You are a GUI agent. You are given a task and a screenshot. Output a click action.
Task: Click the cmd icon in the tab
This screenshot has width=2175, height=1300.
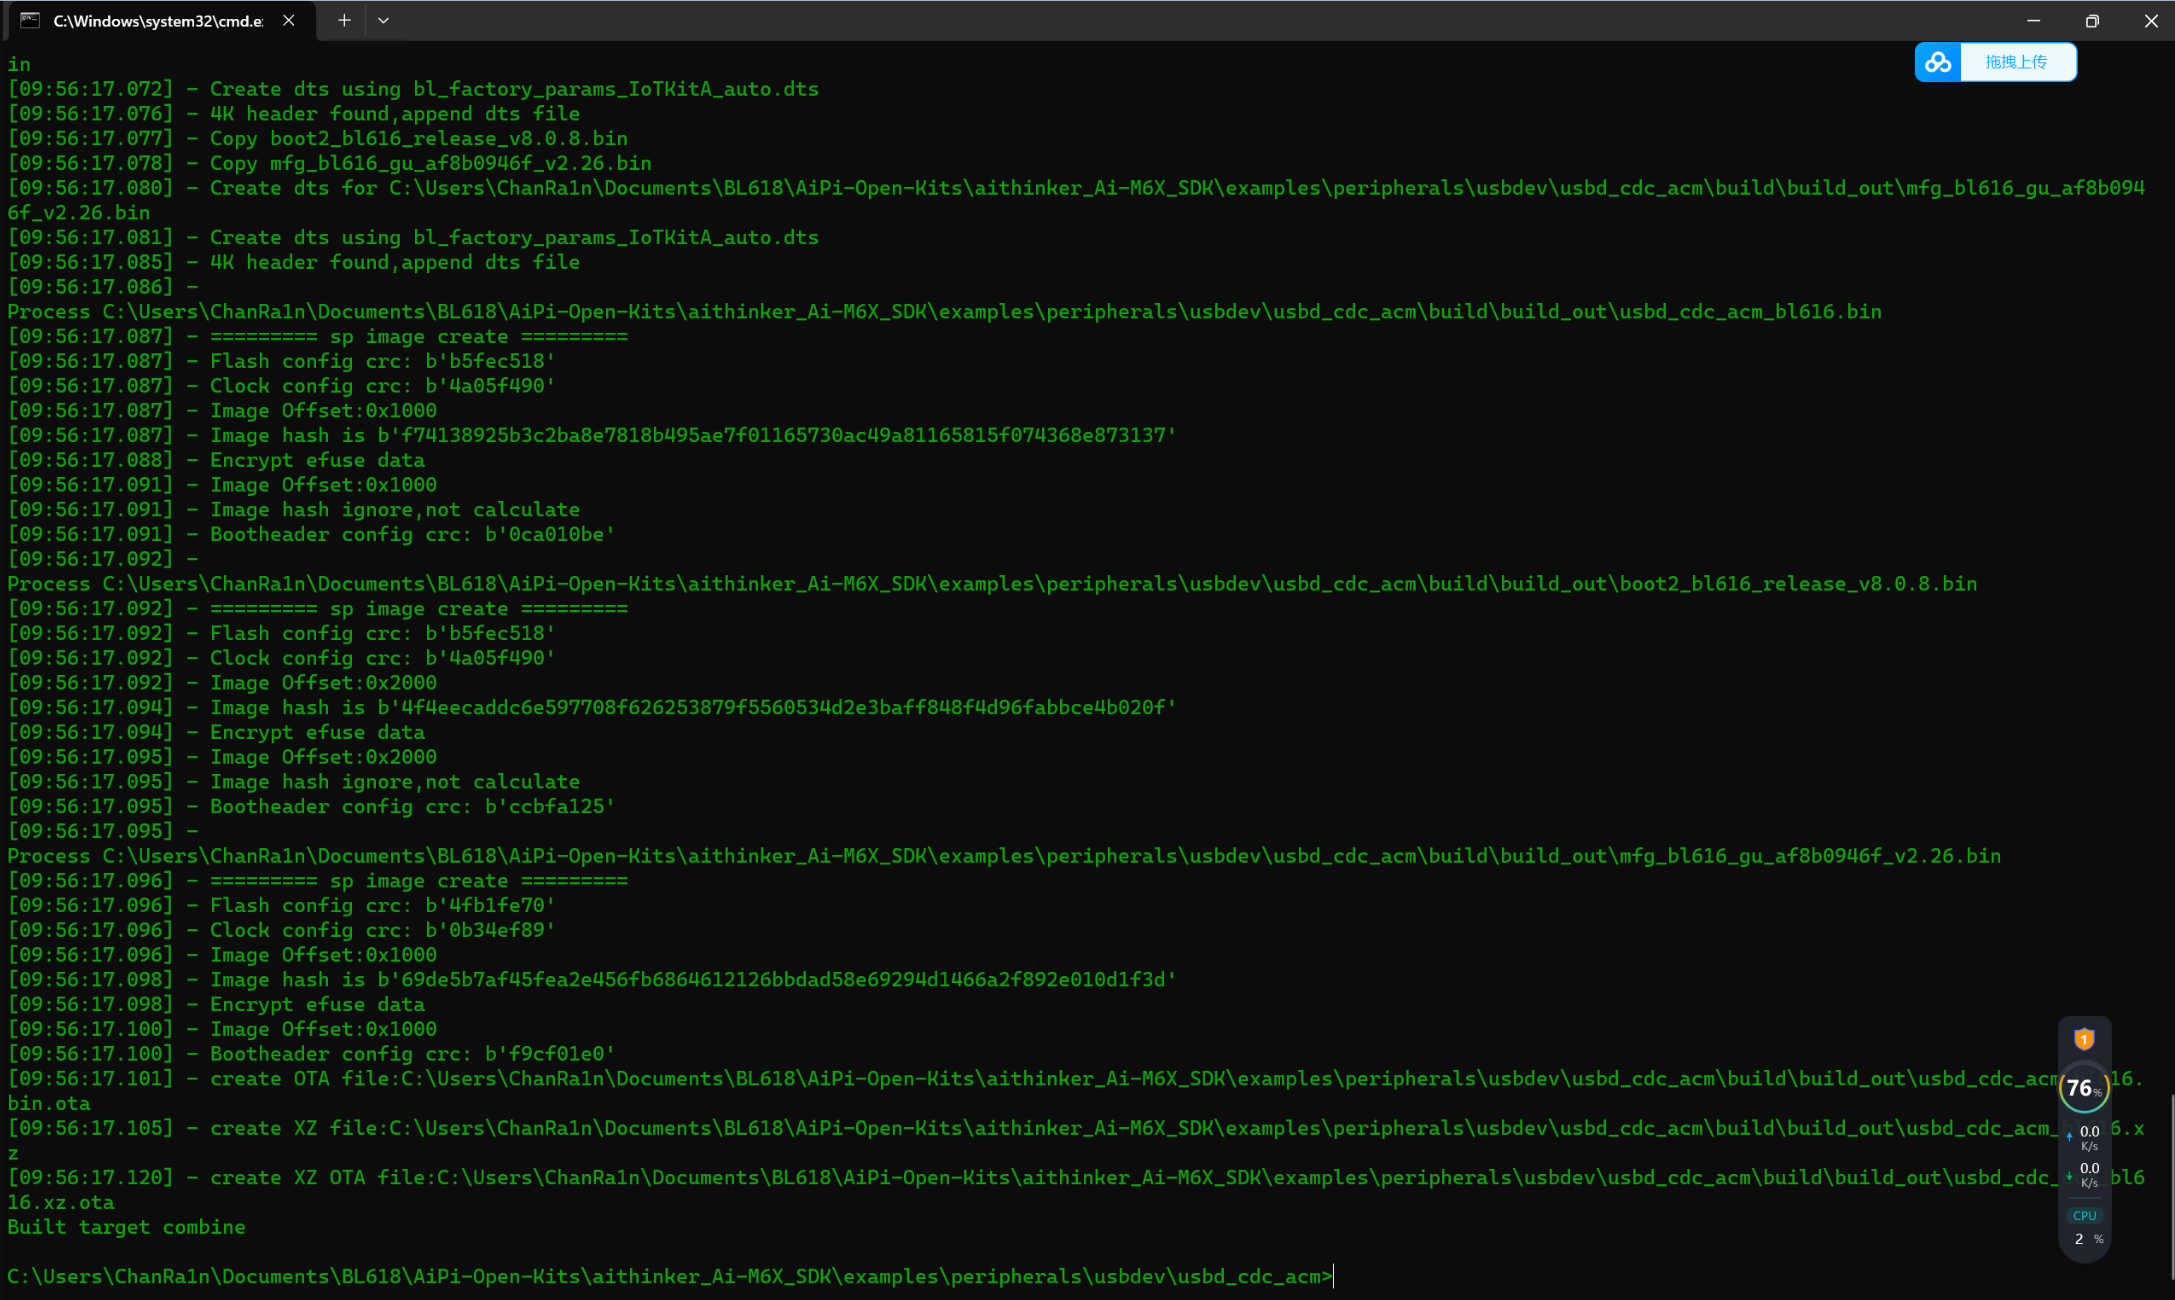click(30, 20)
